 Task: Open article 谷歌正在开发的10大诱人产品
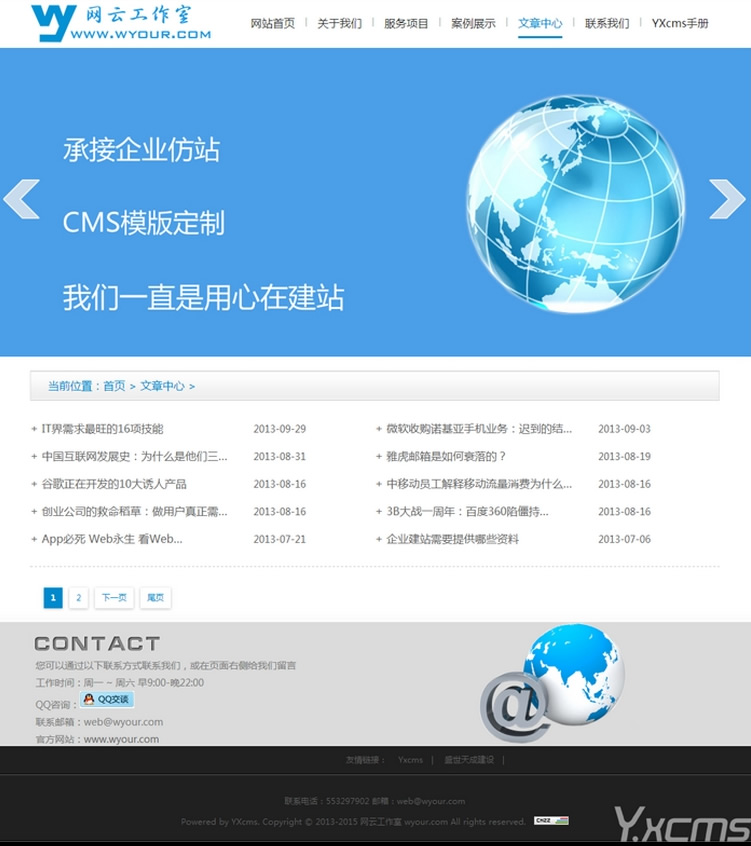[114, 484]
